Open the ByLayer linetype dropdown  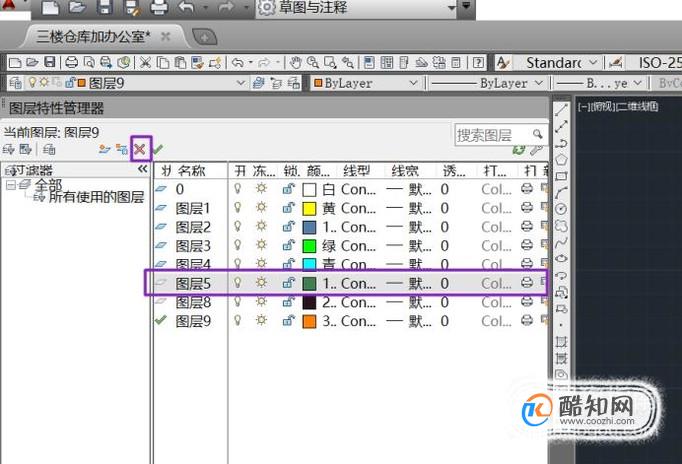[539, 83]
